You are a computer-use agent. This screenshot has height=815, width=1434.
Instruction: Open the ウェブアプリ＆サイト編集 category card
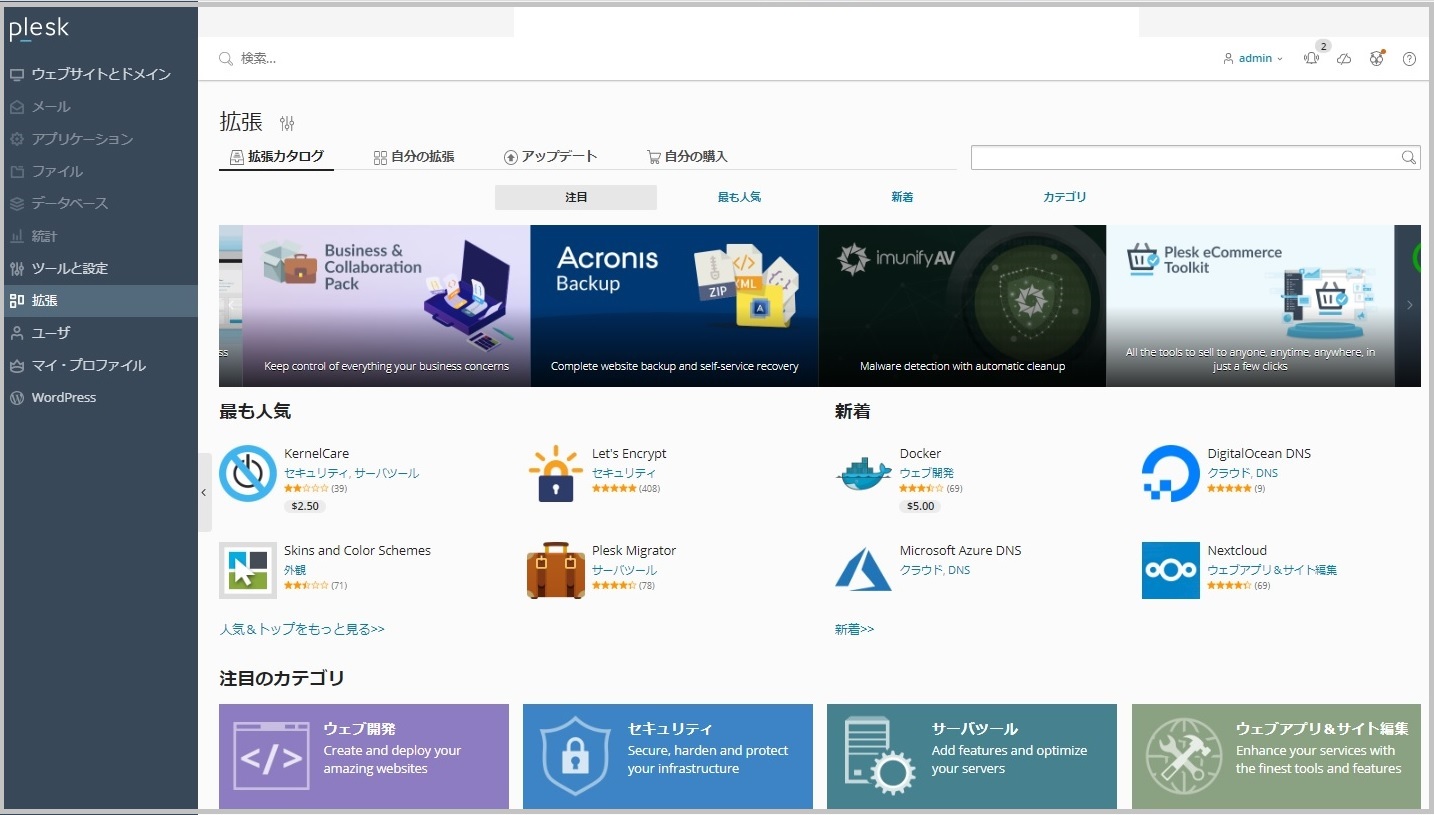click(1276, 756)
